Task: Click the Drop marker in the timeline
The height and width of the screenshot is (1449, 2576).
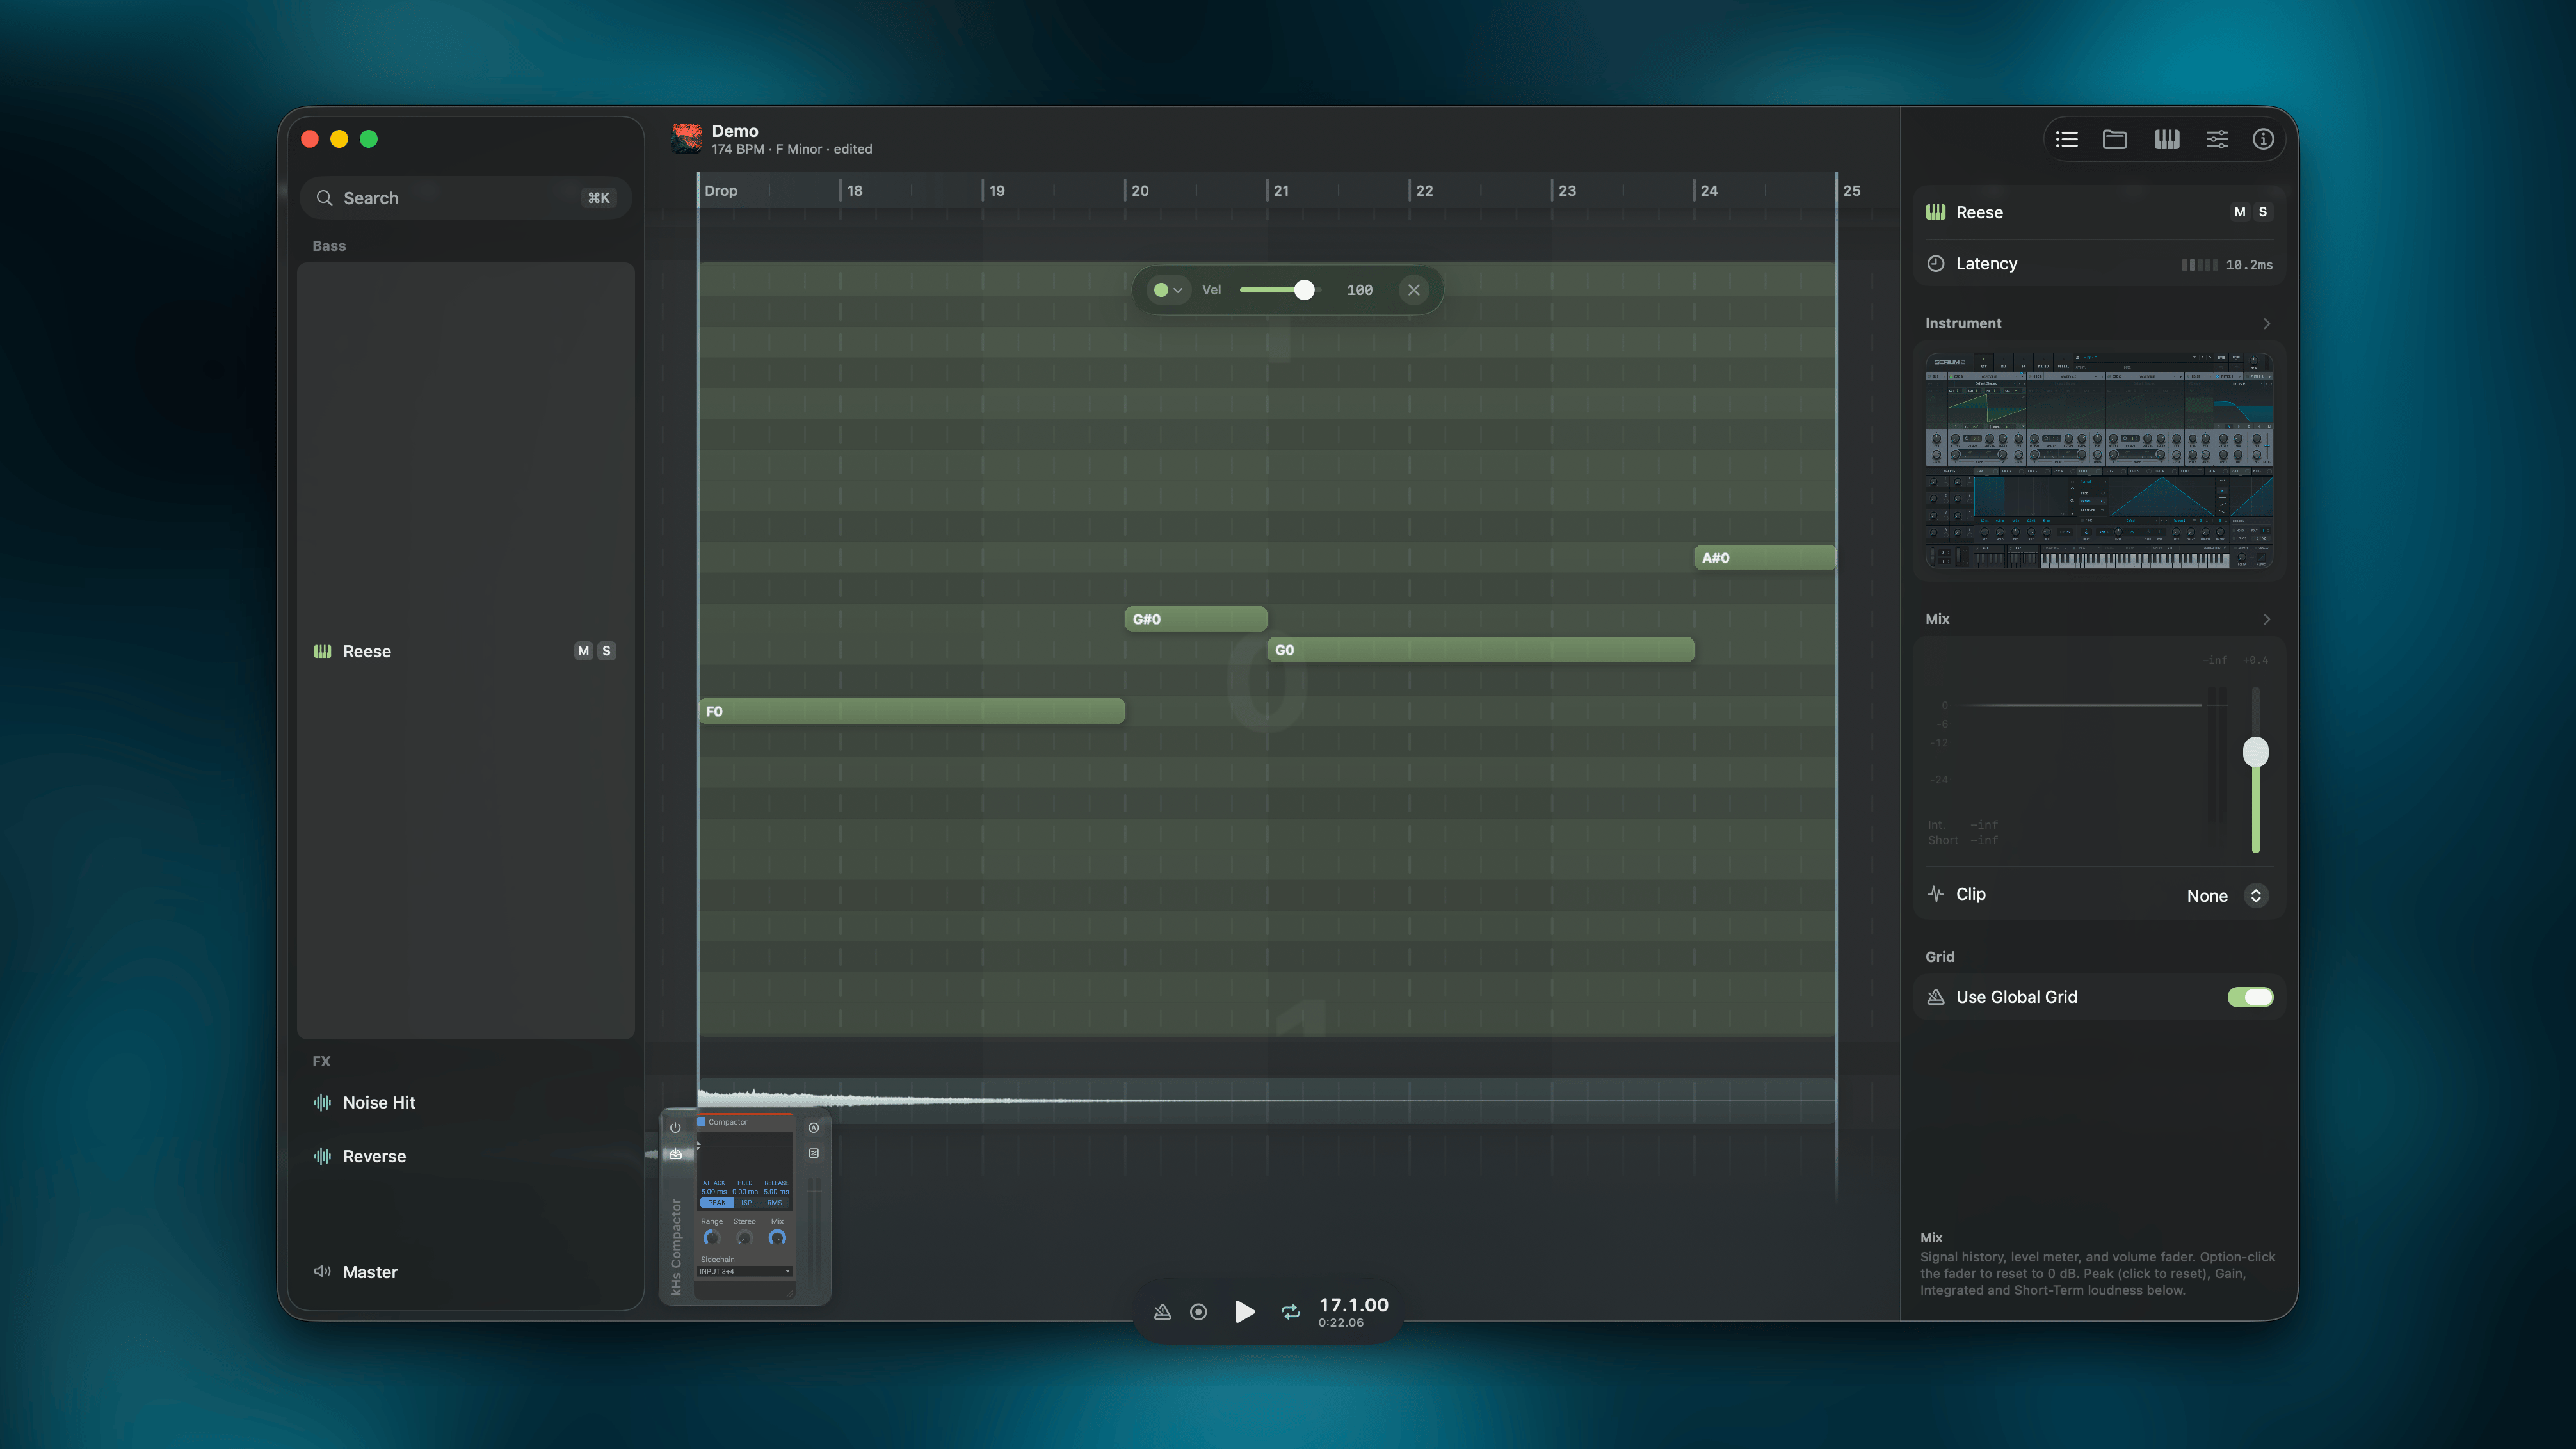Action: click(720, 191)
